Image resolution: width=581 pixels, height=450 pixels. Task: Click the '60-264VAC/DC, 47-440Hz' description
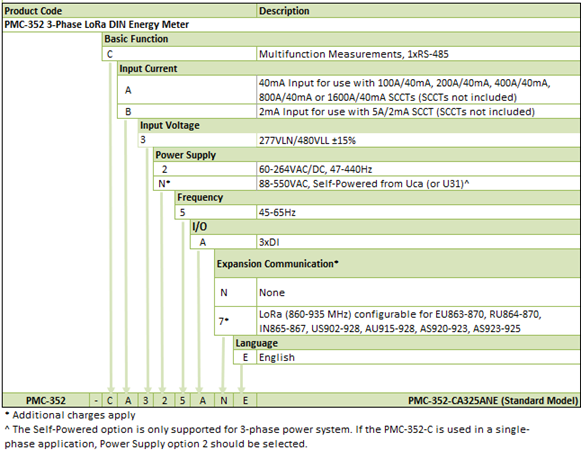(315, 169)
